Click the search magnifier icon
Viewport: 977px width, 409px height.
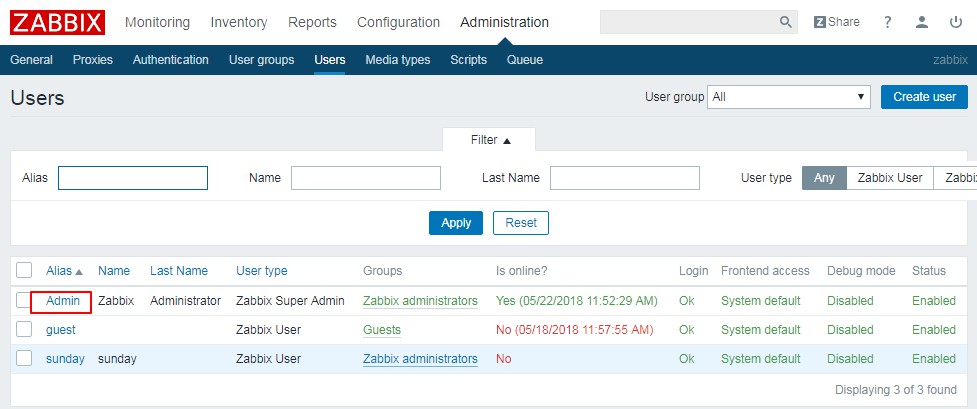tap(785, 22)
